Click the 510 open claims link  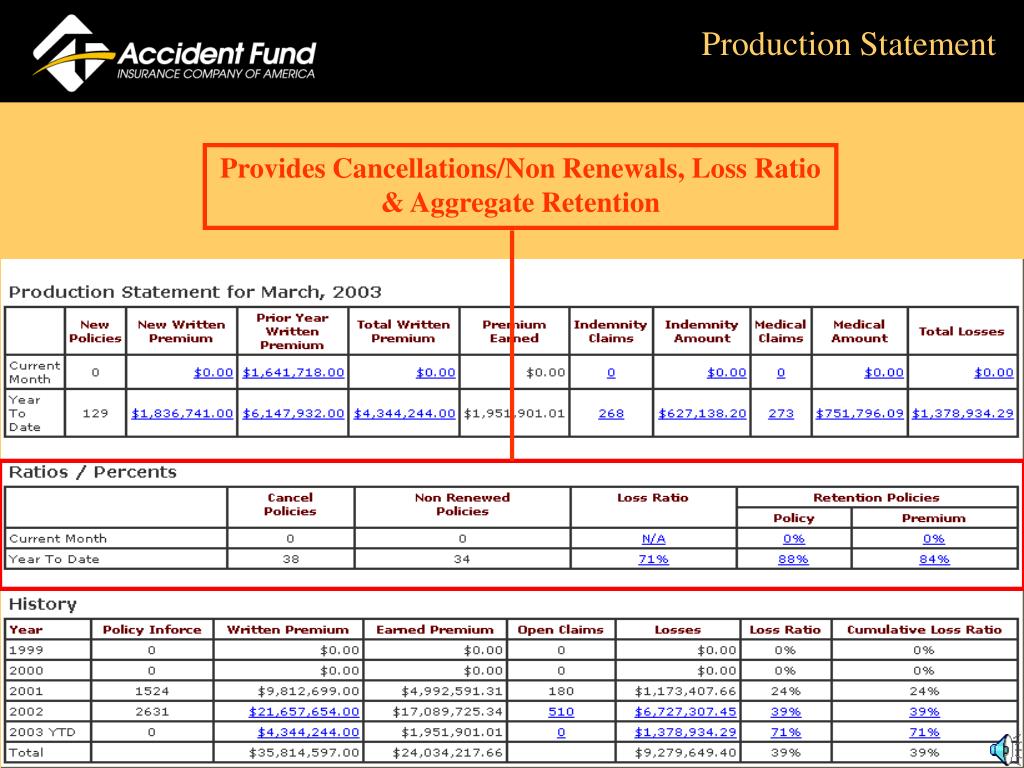click(561, 711)
